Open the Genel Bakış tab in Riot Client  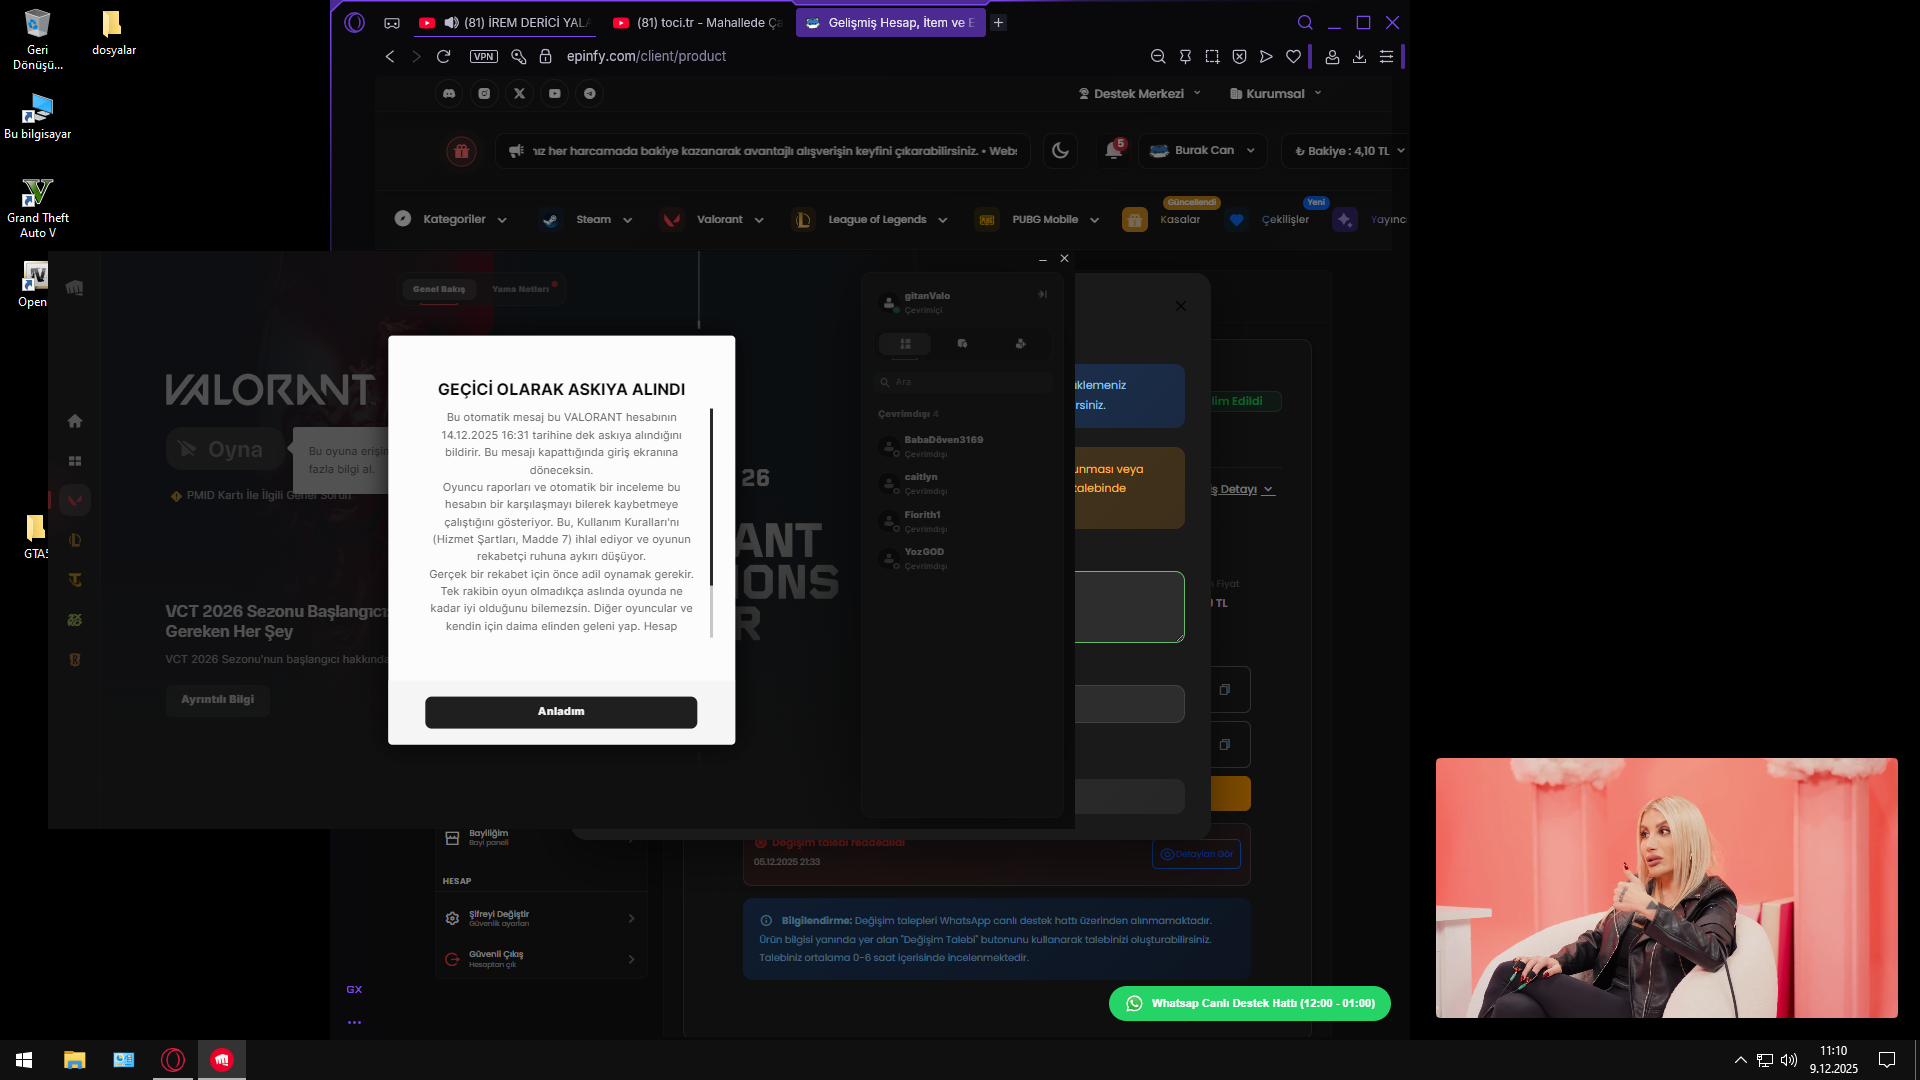(439, 289)
